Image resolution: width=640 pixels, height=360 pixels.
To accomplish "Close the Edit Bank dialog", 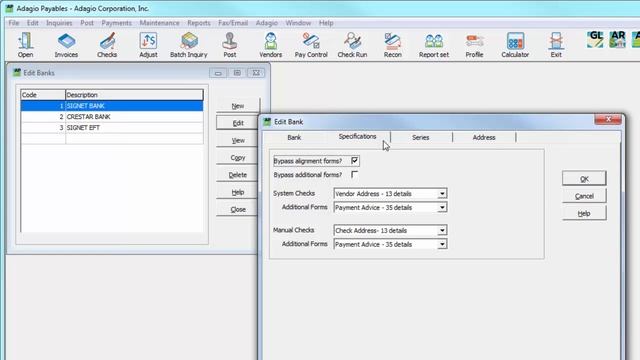I will tap(608, 119).
